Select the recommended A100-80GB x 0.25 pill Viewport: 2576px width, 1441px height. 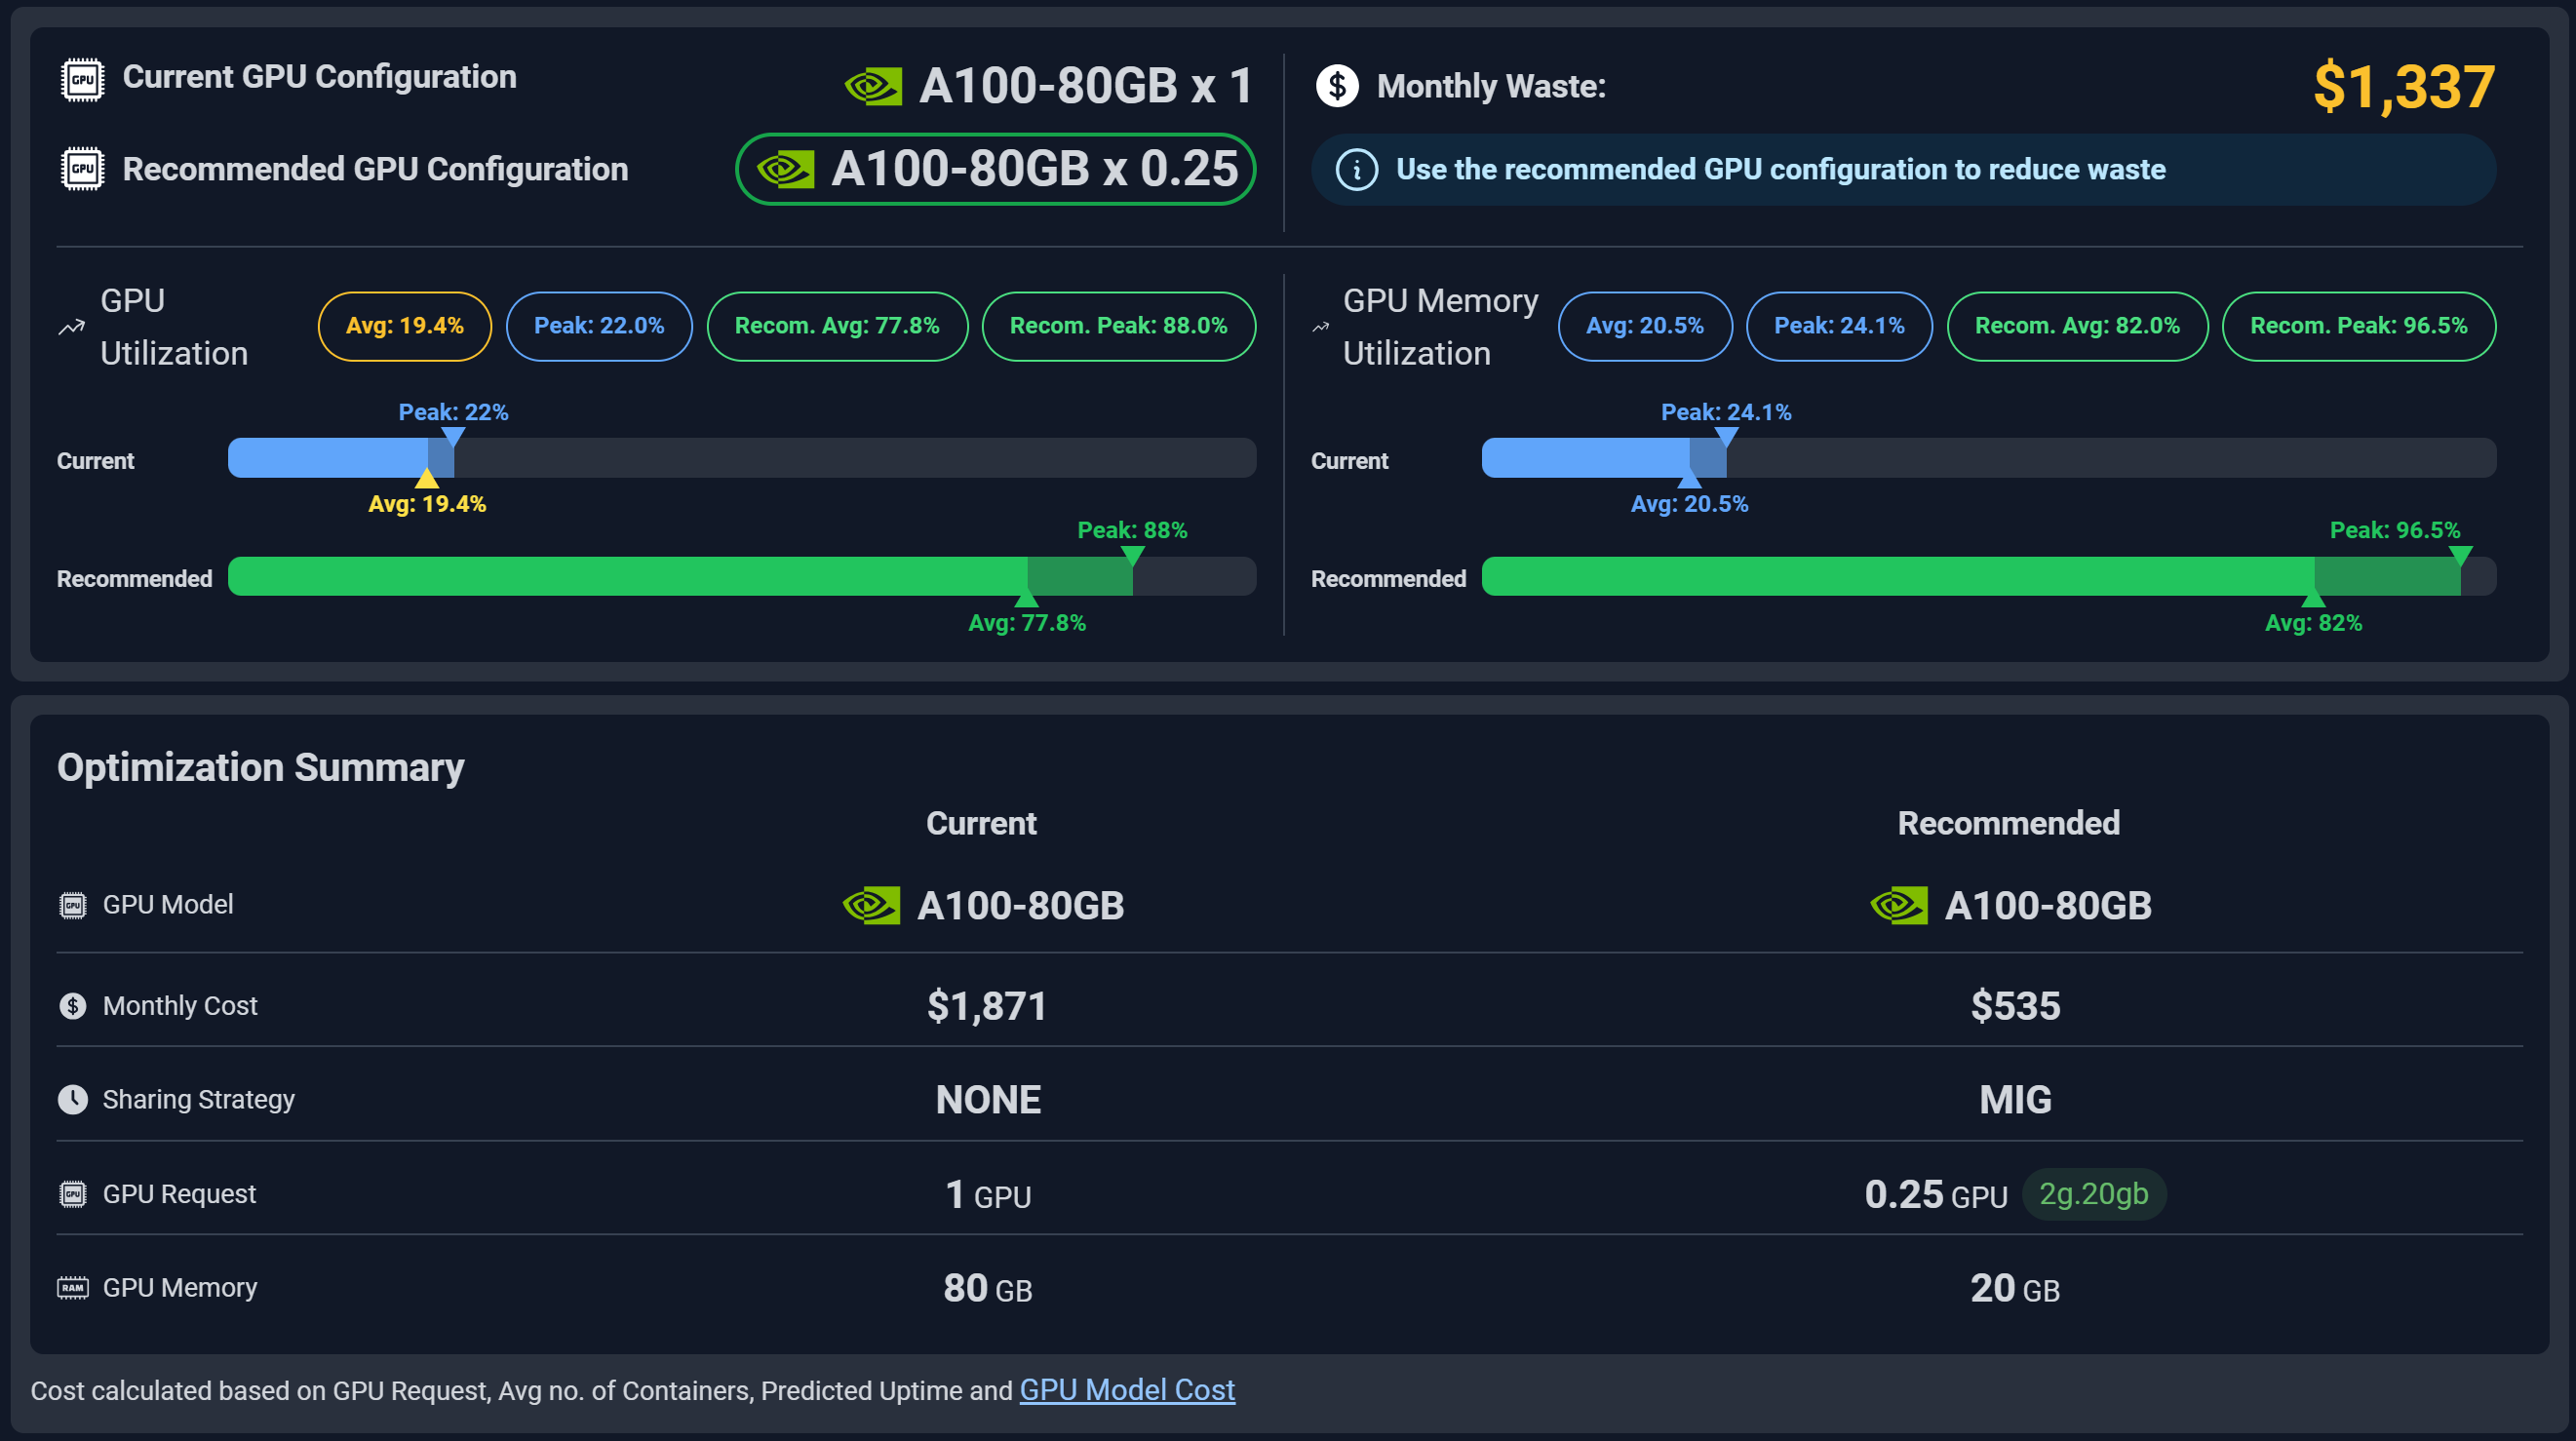point(995,169)
